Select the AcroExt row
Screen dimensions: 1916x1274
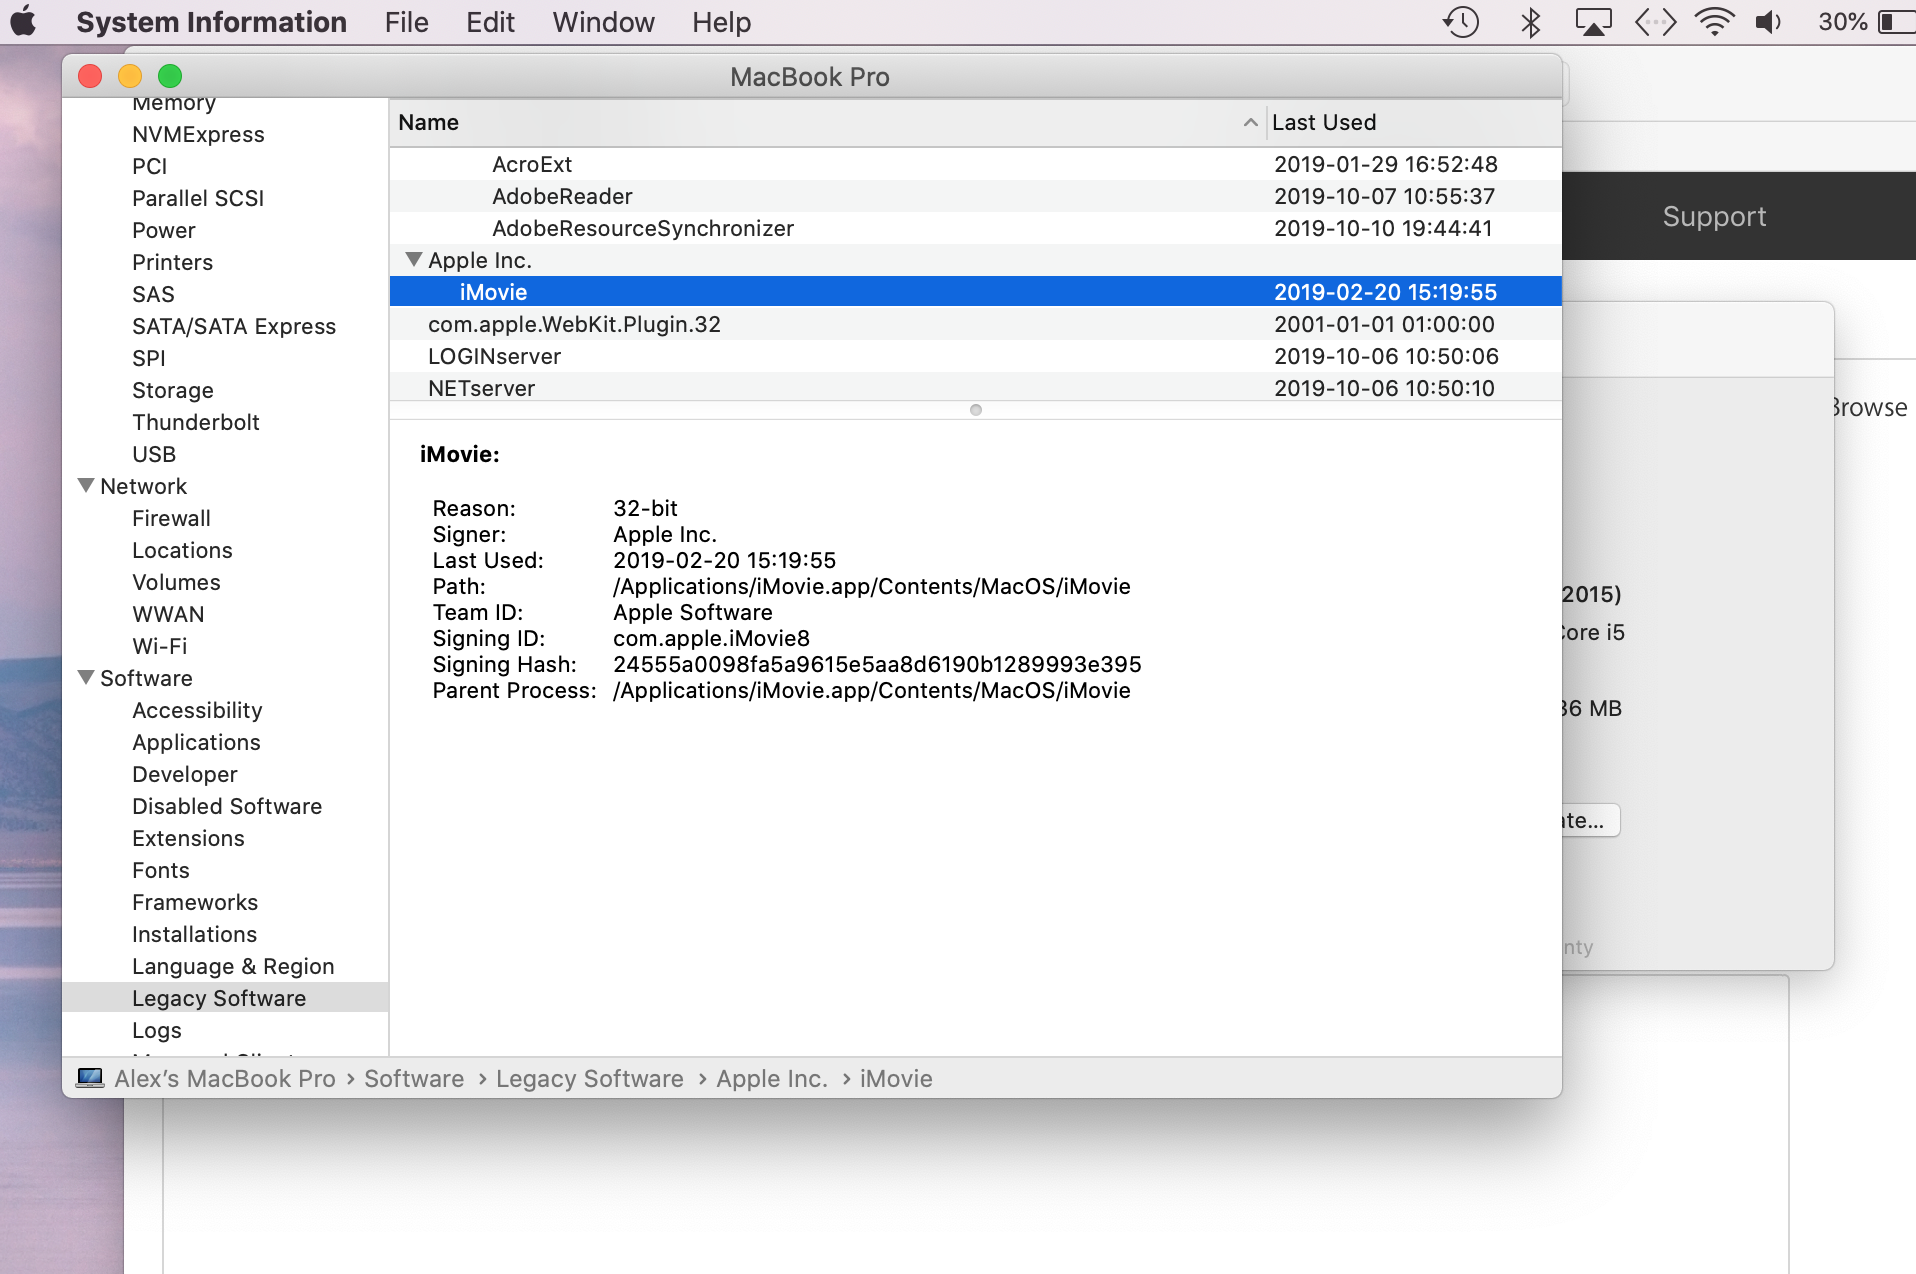pos(975,164)
